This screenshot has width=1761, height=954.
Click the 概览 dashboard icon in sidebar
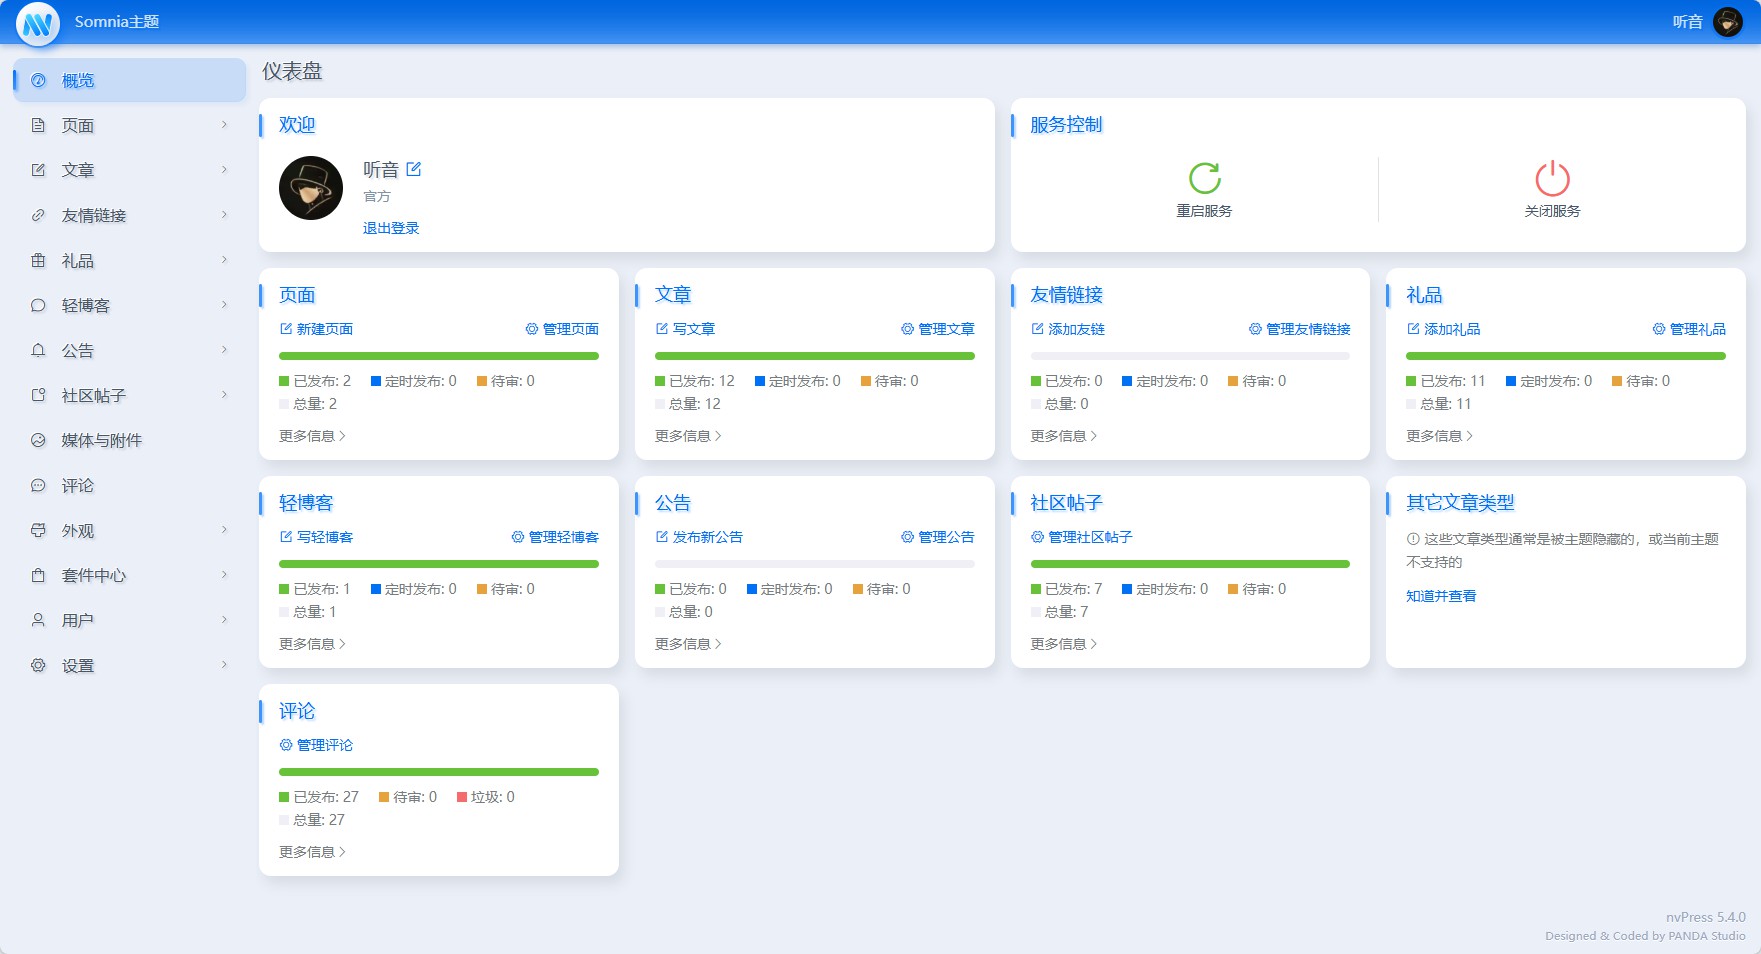(x=38, y=80)
